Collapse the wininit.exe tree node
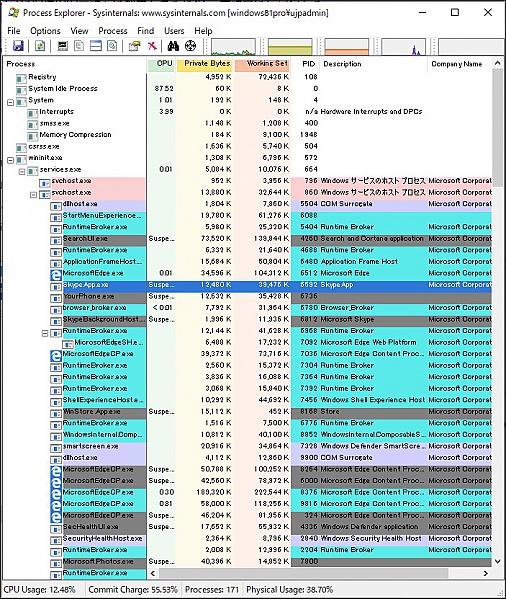The height and width of the screenshot is (599, 506). point(11,159)
